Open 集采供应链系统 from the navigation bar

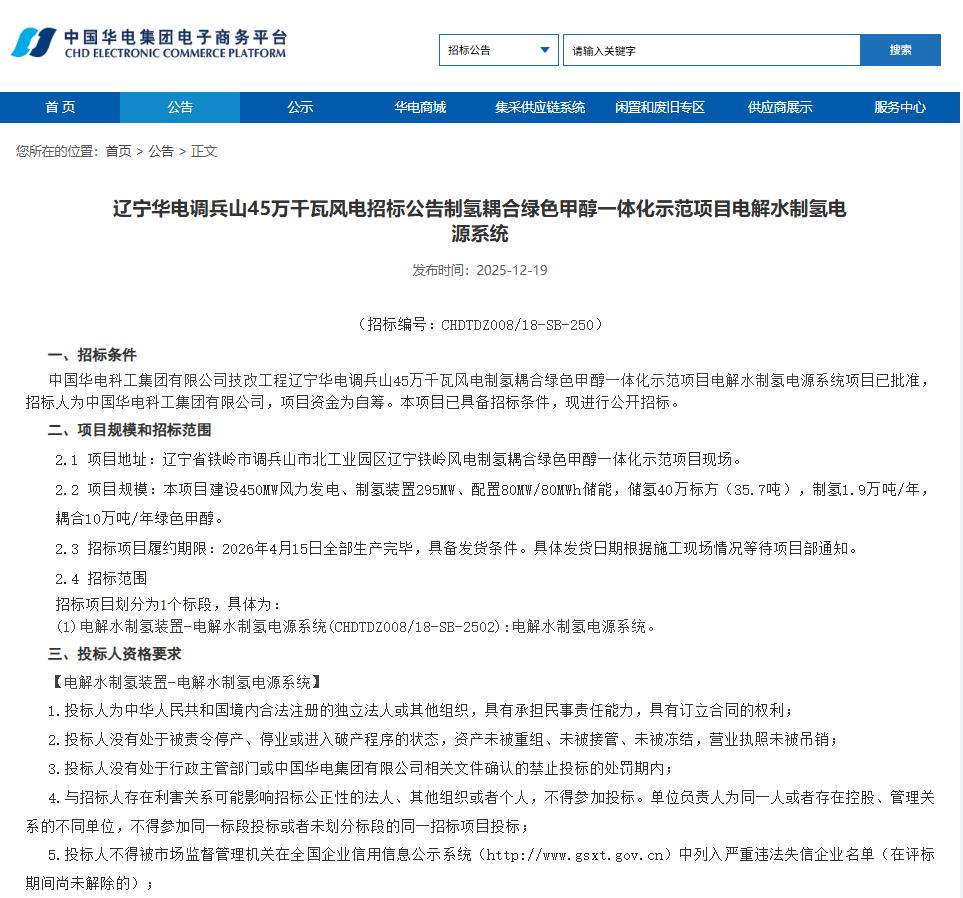(540, 107)
